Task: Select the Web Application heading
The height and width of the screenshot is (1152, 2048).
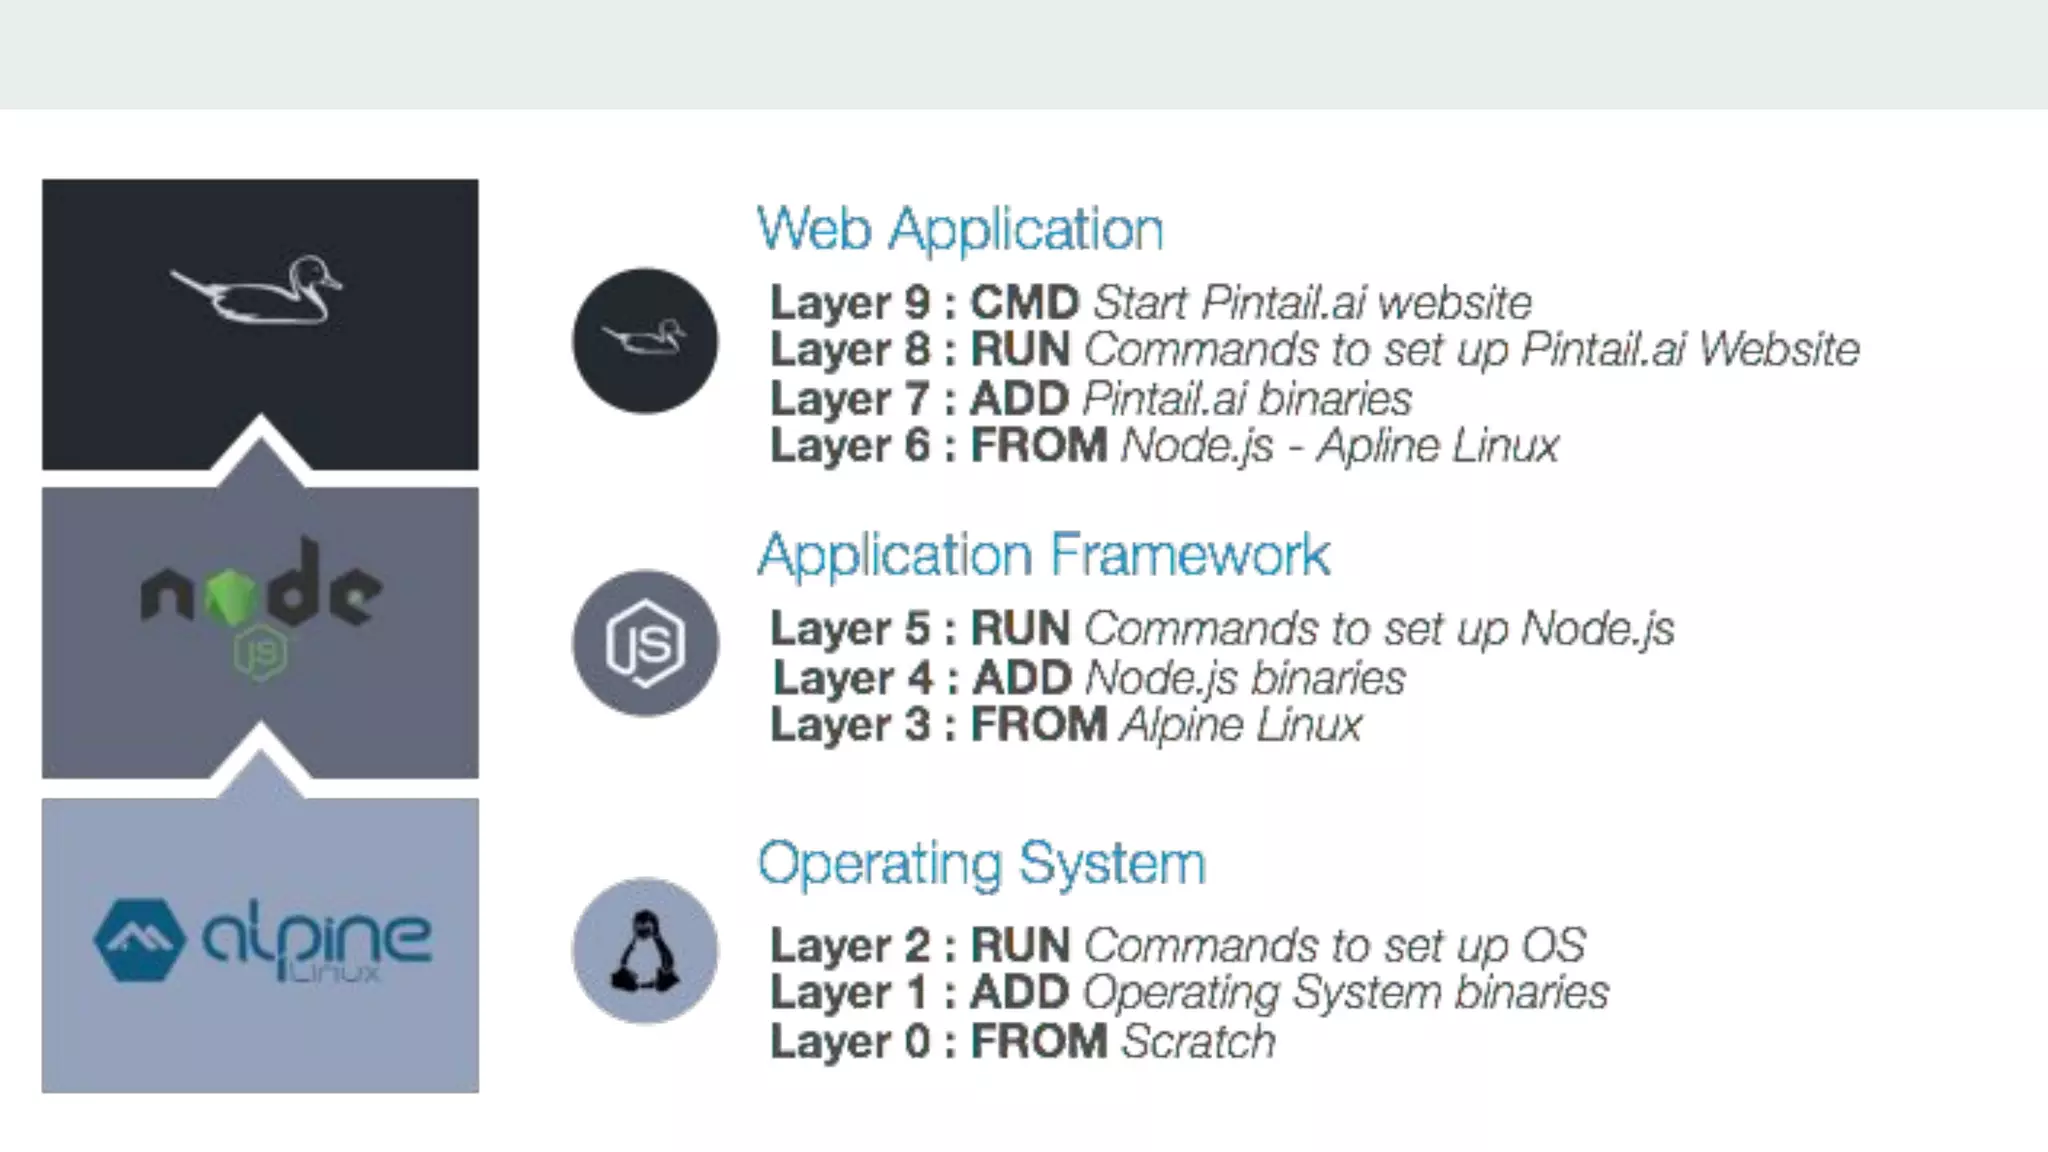Action: (x=960, y=229)
